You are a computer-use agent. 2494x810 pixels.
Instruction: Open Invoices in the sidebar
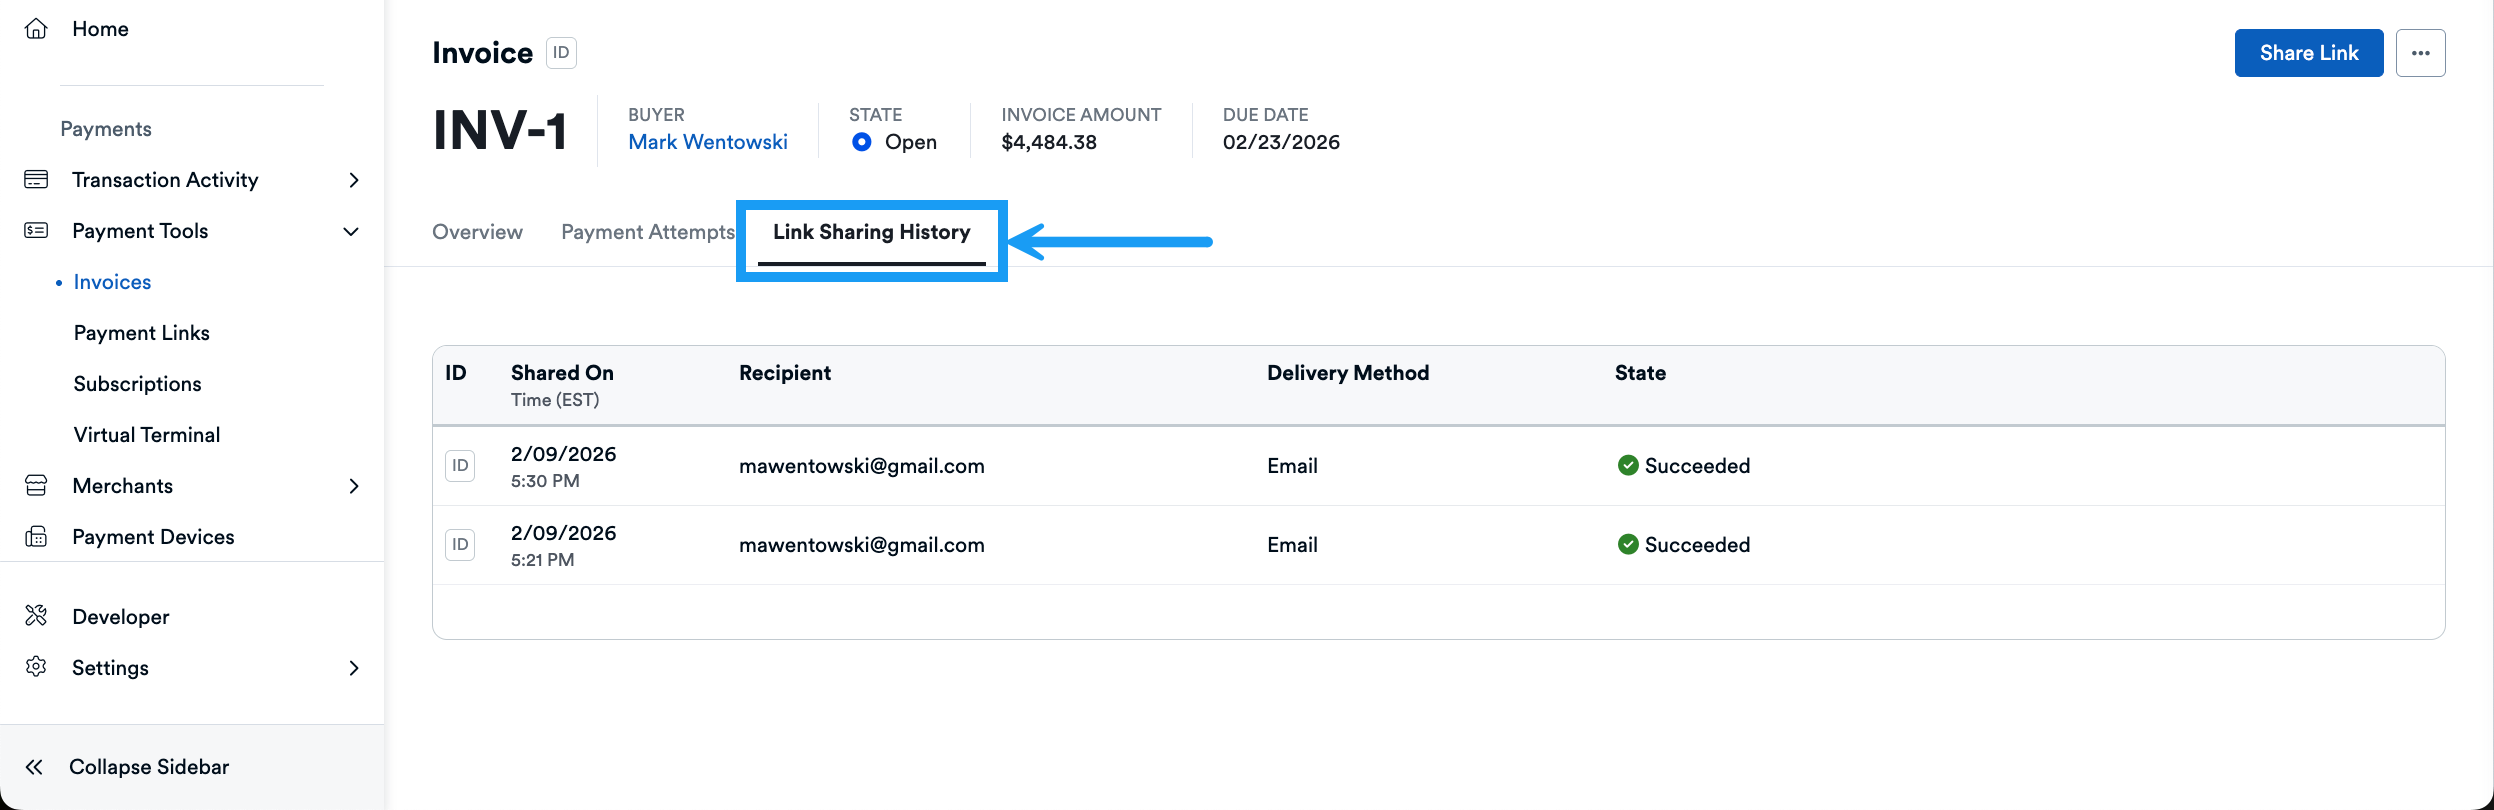pyautogui.click(x=112, y=282)
